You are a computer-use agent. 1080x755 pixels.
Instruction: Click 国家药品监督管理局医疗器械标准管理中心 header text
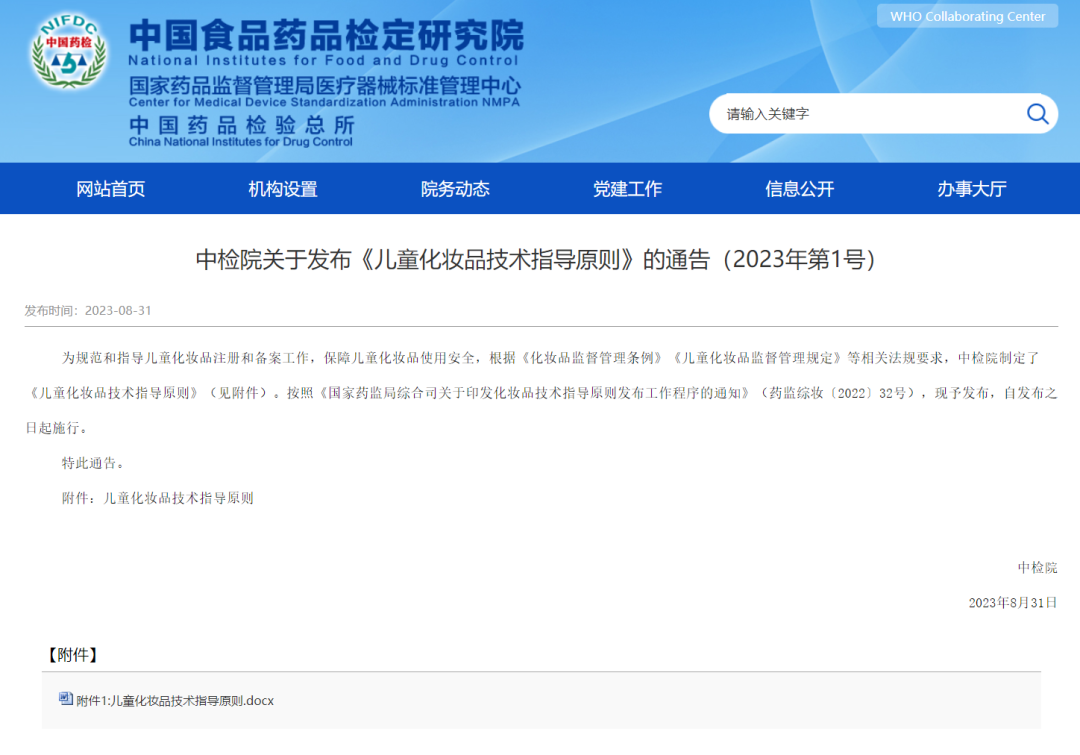point(324,86)
